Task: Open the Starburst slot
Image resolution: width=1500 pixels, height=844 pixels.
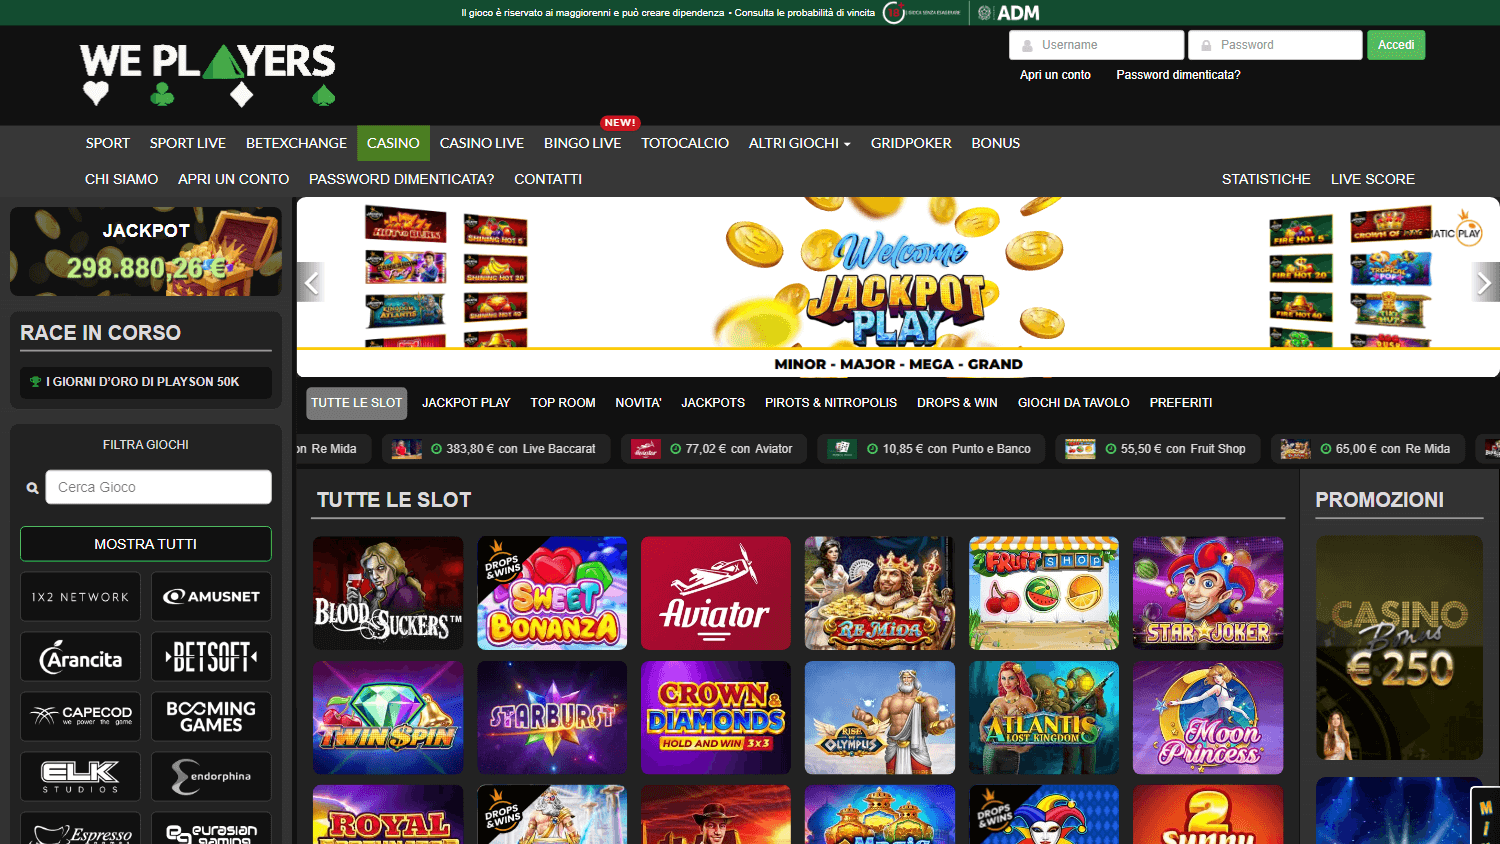Action: tap(552, 717)
